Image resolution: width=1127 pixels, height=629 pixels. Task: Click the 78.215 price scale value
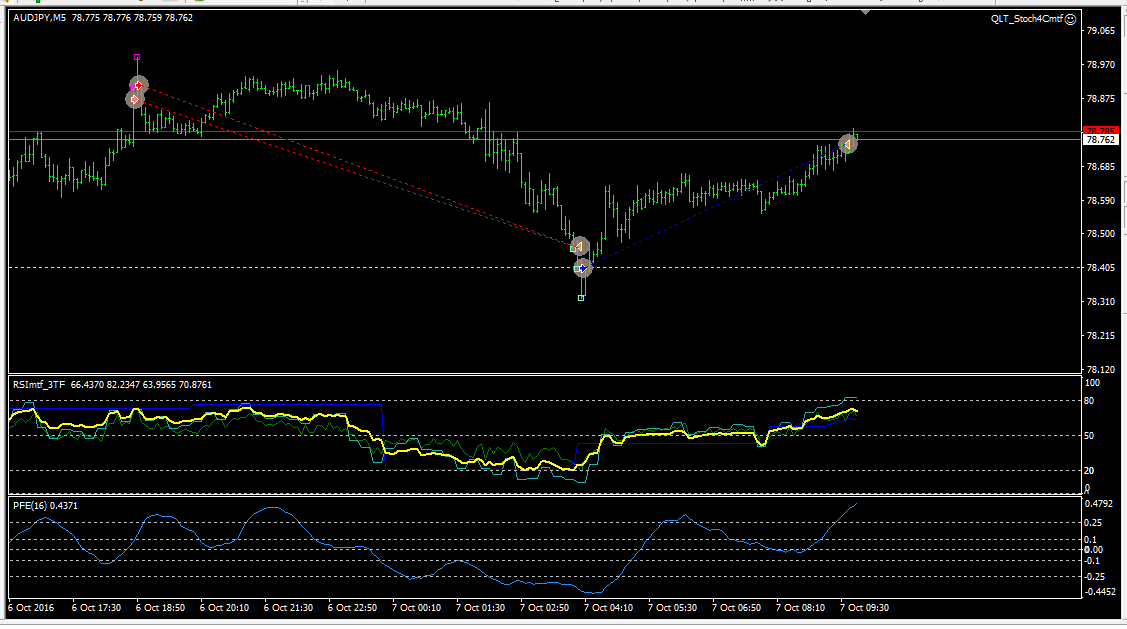tap(1100, 336)
